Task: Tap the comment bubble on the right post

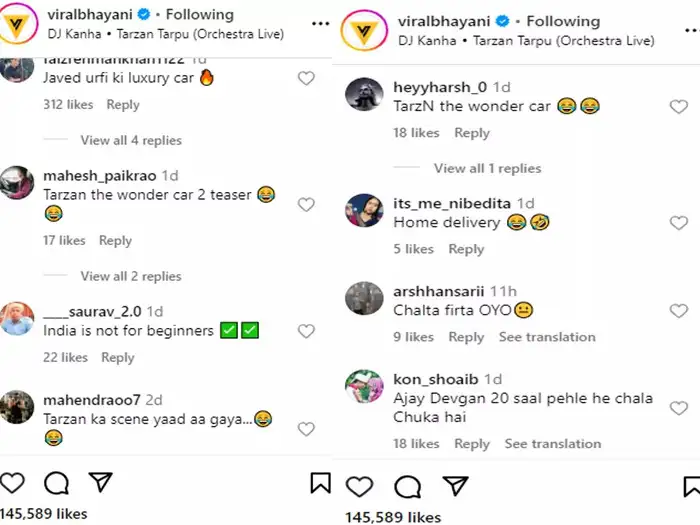Action: (407, 486)
